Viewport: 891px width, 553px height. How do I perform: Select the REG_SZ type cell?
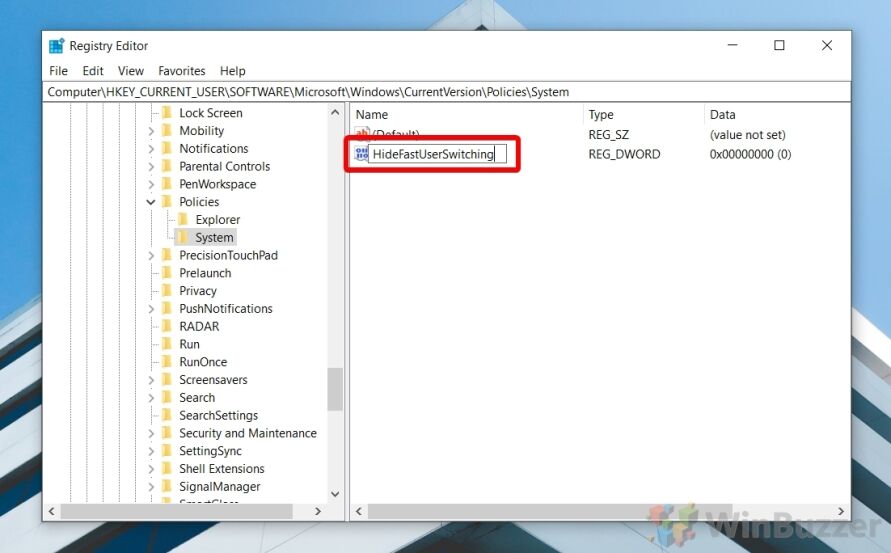coord(608,135)
